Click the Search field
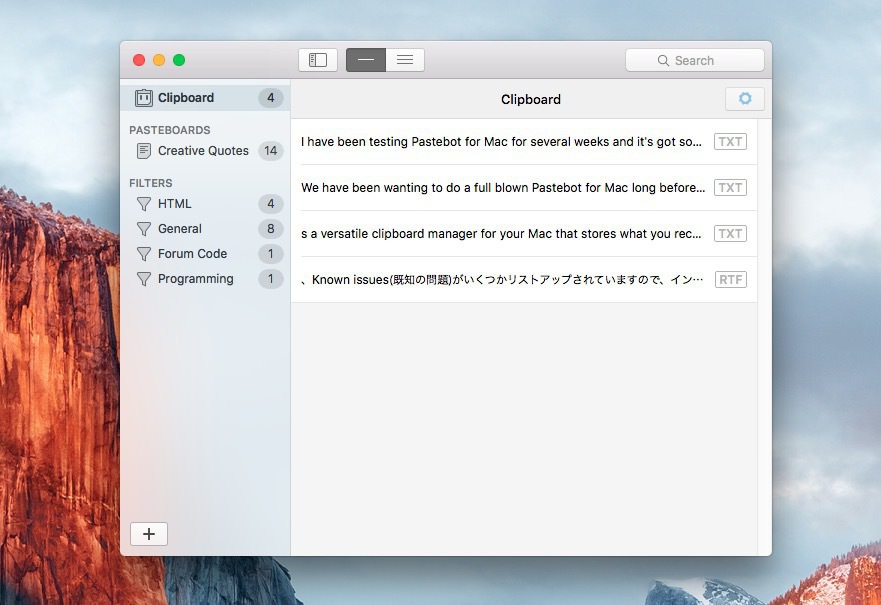The image size is (881, 605). point(695,60)
